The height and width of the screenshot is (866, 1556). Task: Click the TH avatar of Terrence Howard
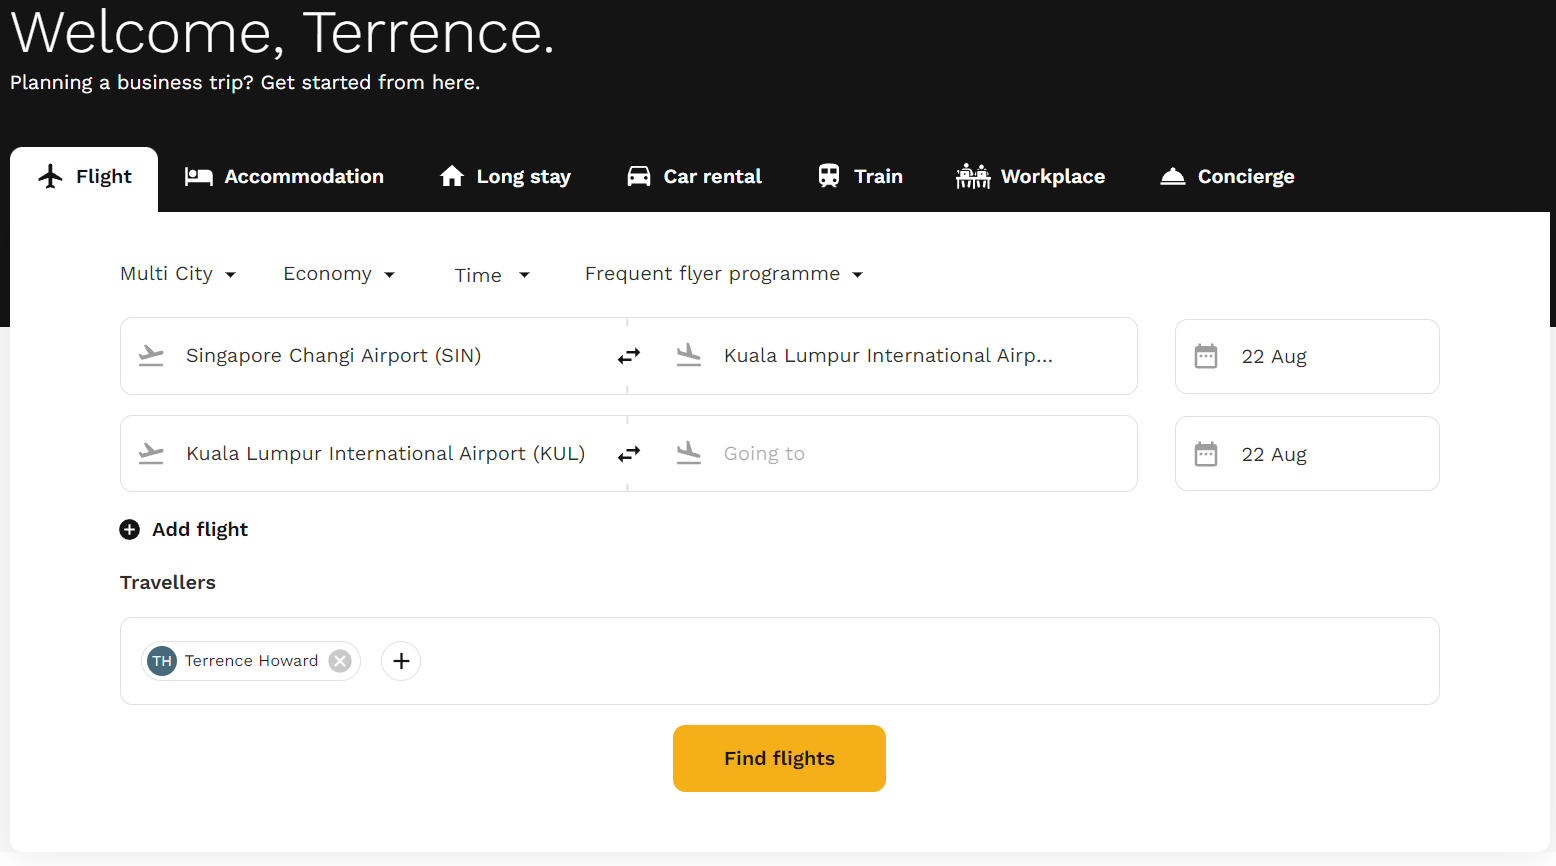tap(162, 661)
